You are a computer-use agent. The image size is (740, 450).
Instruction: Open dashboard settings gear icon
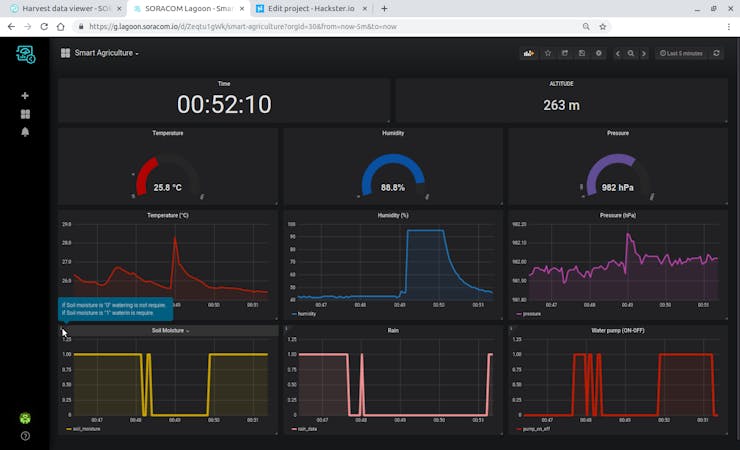click(x=598, y=53)
